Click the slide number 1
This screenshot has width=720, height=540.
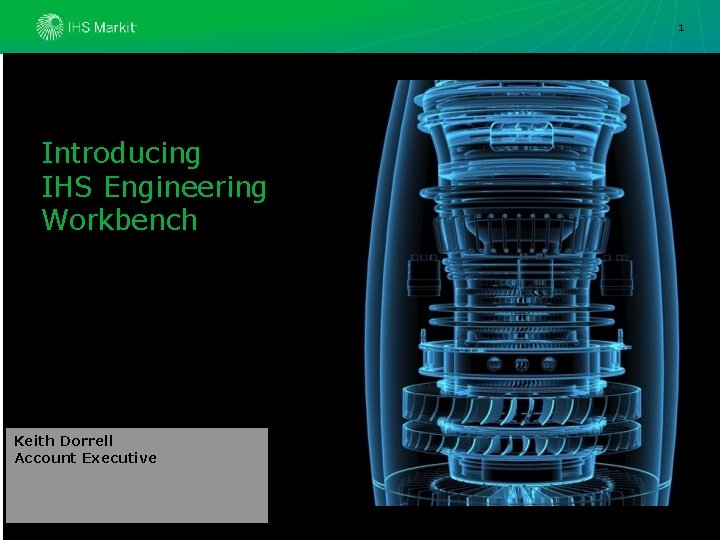click(x=681, y=28)
